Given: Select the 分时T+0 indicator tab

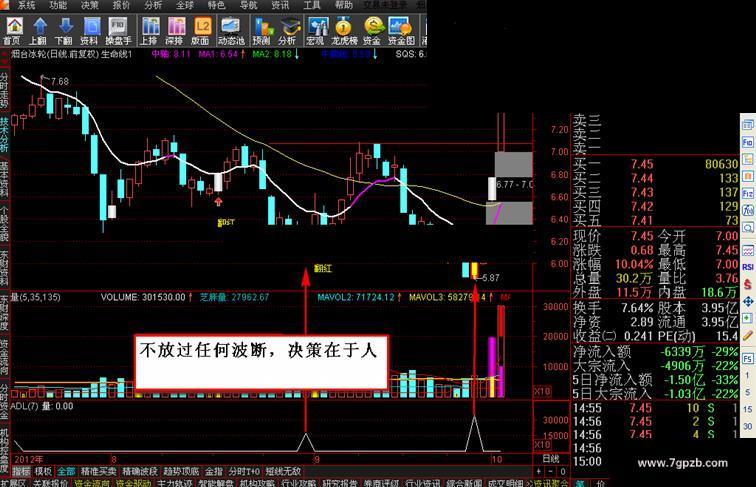Looking at the screenshot, I should (x=244, y=471).
